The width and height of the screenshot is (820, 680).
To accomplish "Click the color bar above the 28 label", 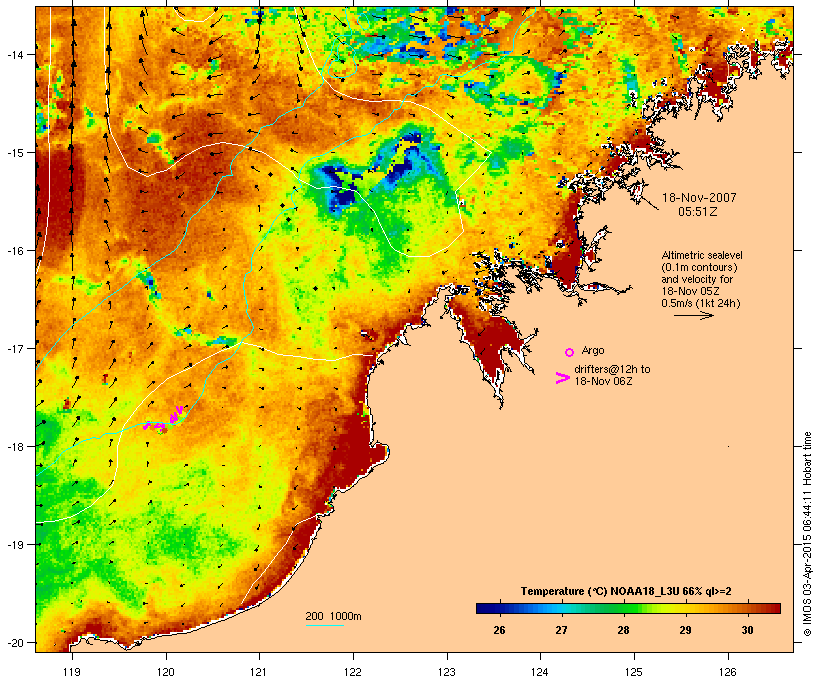I will (x=623, y=608).
